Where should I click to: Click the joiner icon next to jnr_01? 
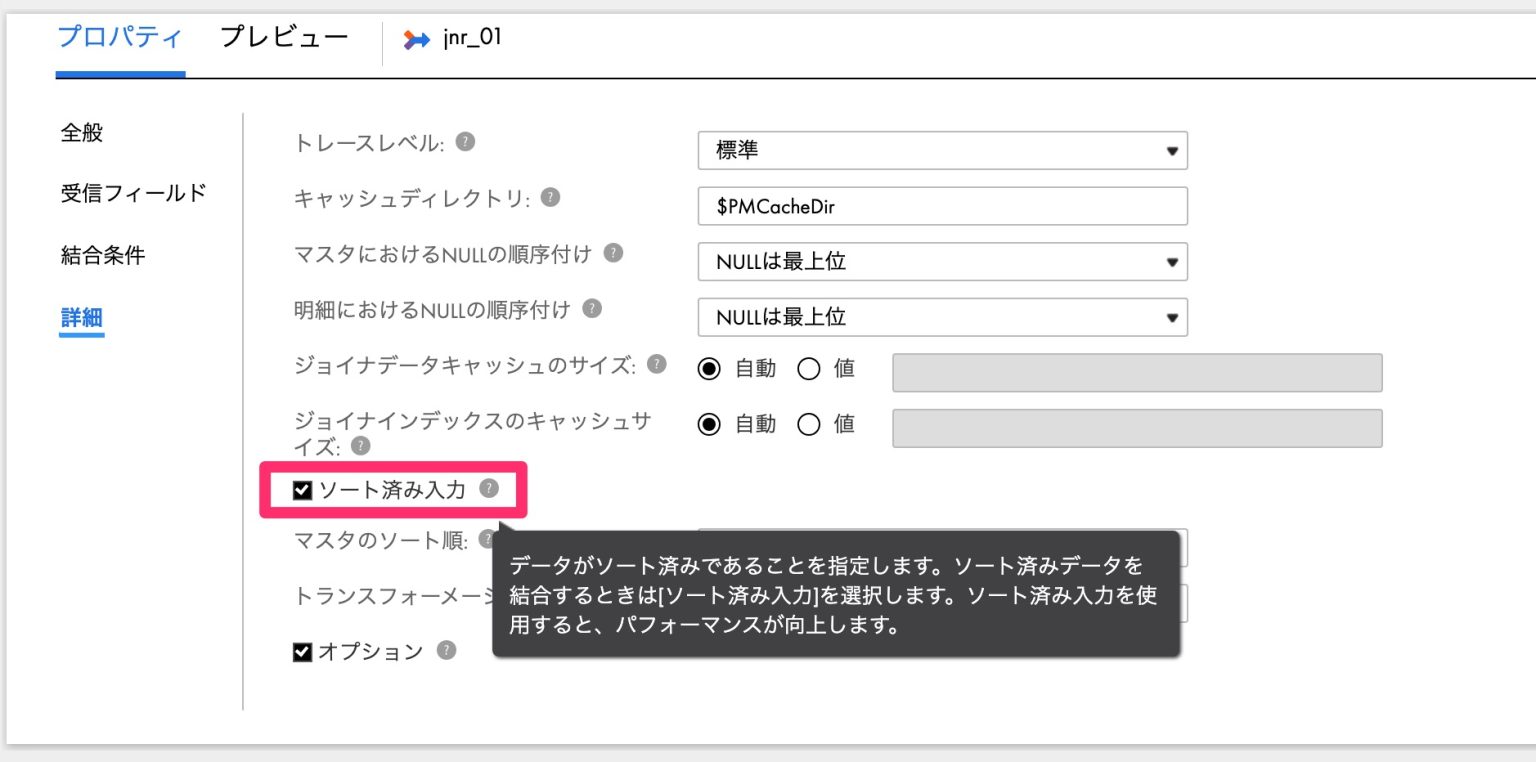tap(418, 40)
